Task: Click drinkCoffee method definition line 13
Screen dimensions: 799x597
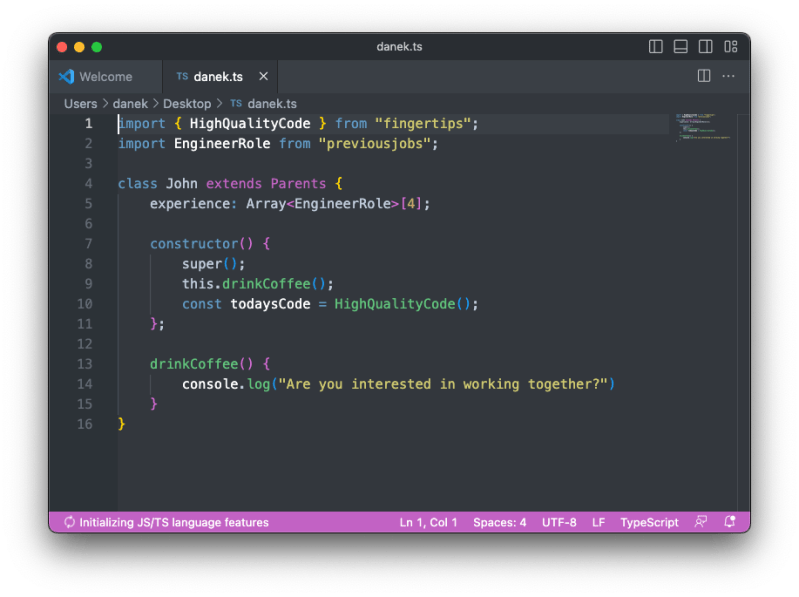Action: coord(194,364)
